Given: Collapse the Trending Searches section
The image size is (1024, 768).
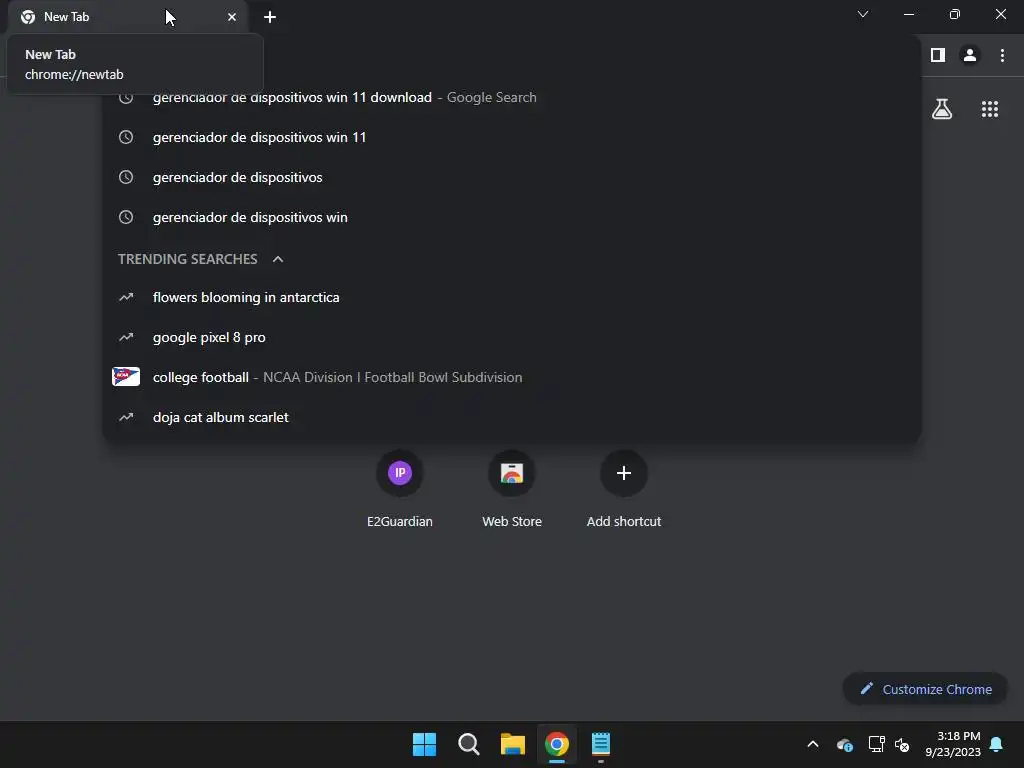Looking at the screenshot, I should tap(278, 259).
